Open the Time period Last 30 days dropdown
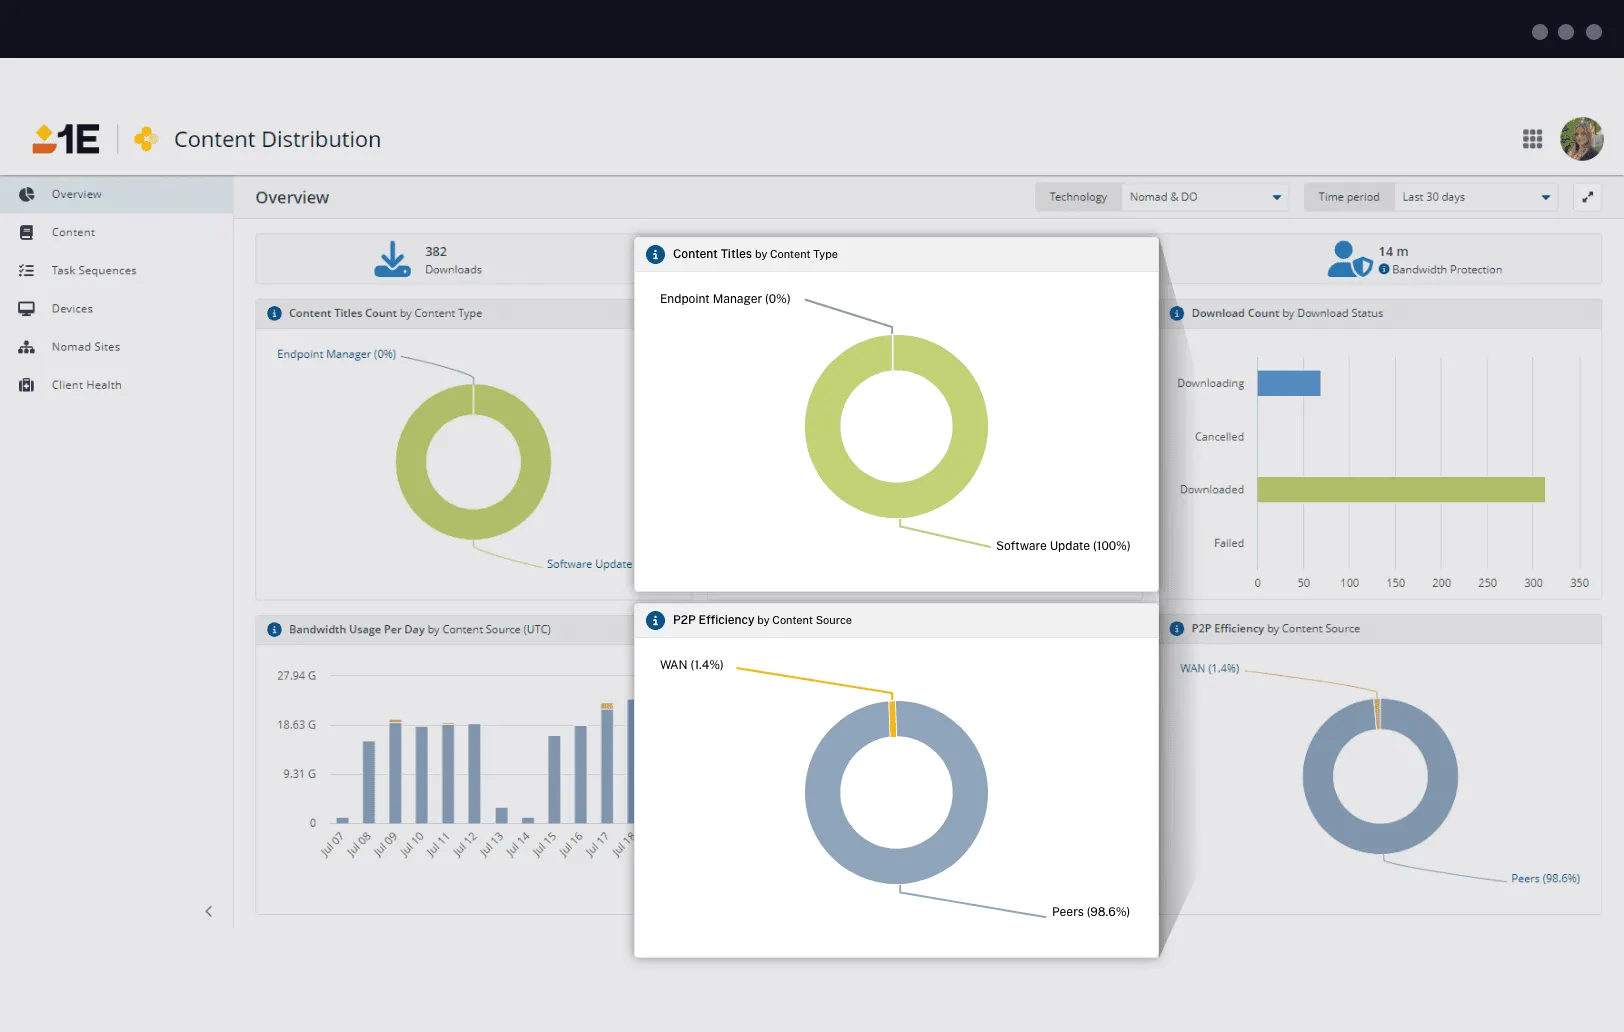The height and width of the screenshot is (1032, 1624). (x=1475, y=197)
